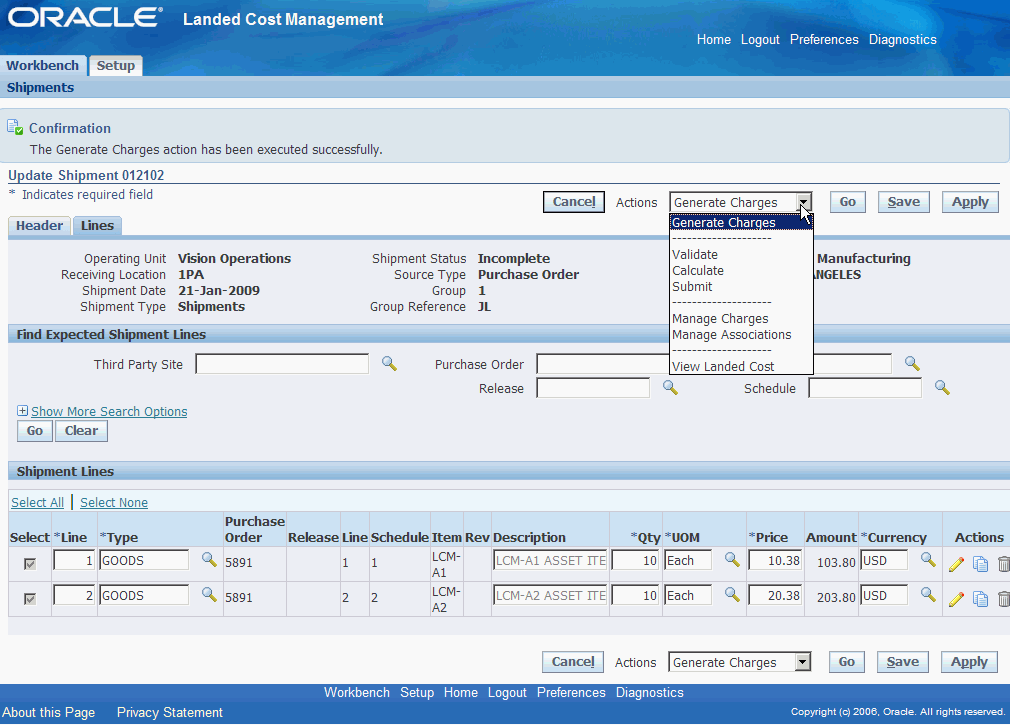The height and width of the screenshot is (725, 1010).
Task: Switch to the Setup tab
Action: click(x=116, y=66)
